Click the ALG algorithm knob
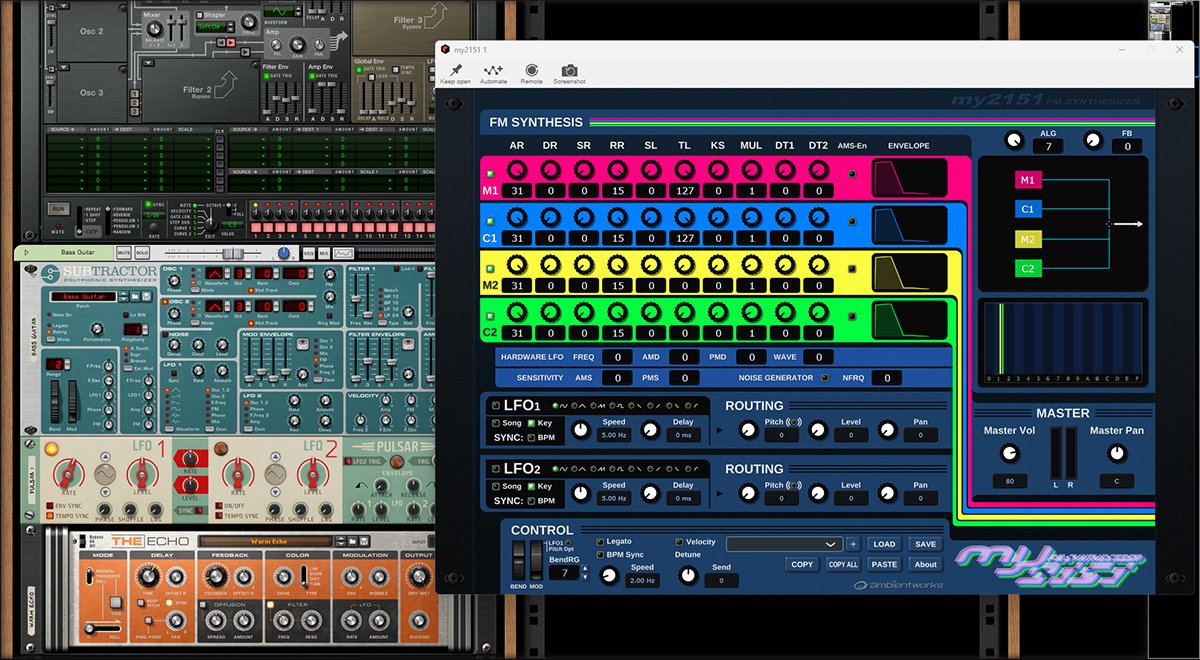1200x660 pixels. coord(1014,141)
